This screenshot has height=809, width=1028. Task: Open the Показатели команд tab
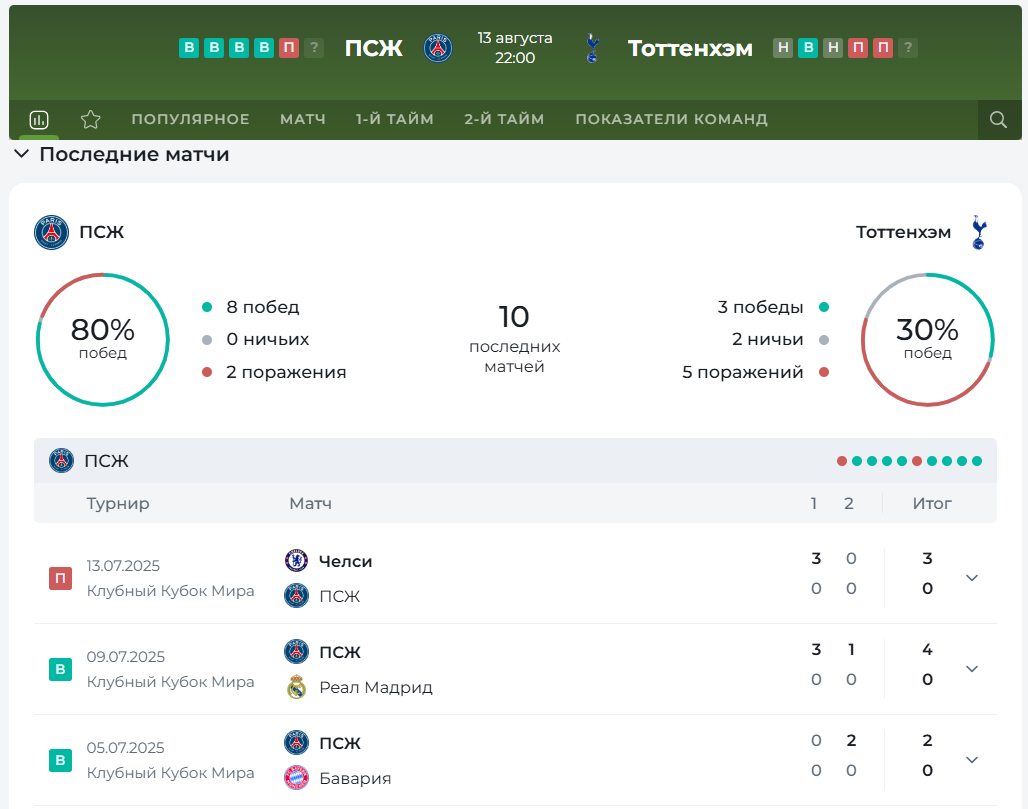click(671, 119)
